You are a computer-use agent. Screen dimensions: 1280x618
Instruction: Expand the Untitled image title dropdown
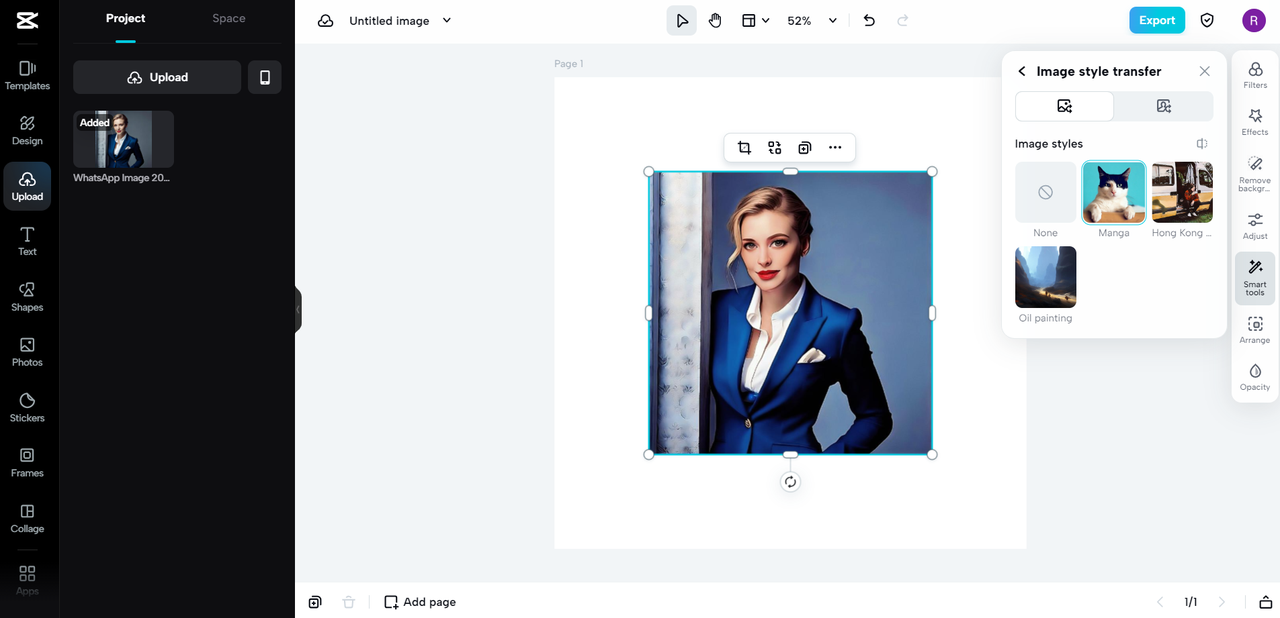point(447,20)
